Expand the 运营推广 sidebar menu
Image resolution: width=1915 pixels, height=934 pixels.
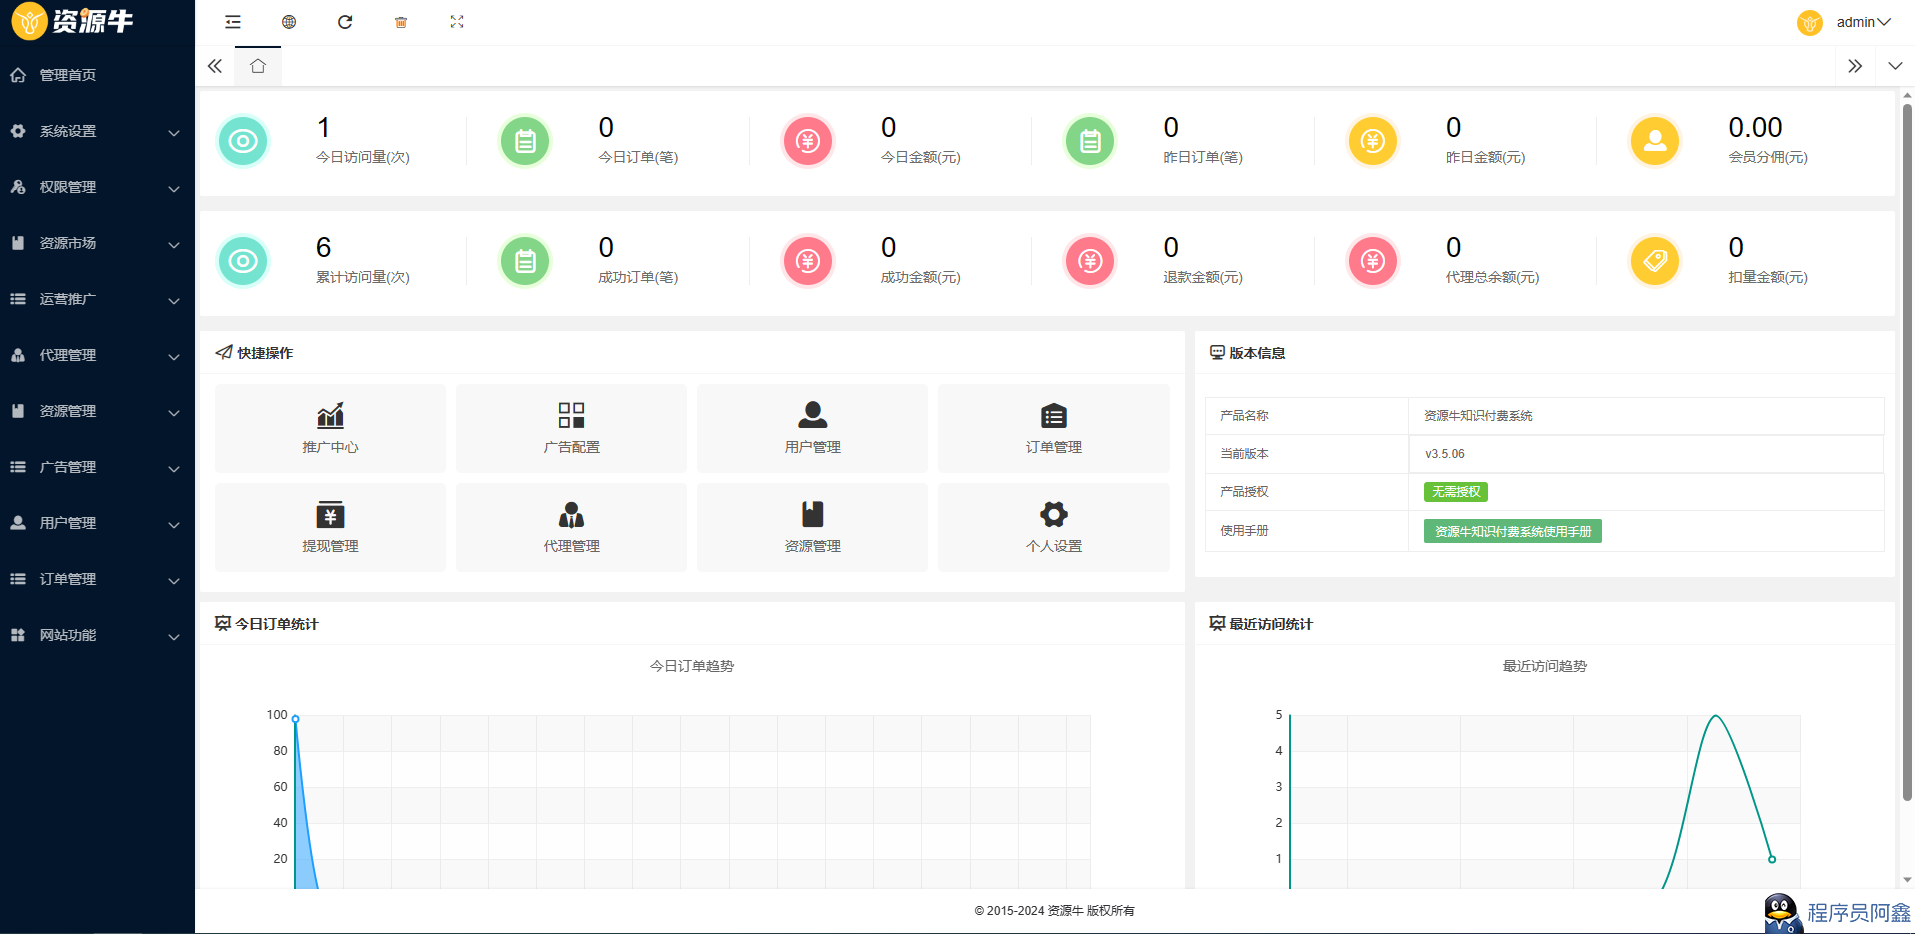(97, 299)
